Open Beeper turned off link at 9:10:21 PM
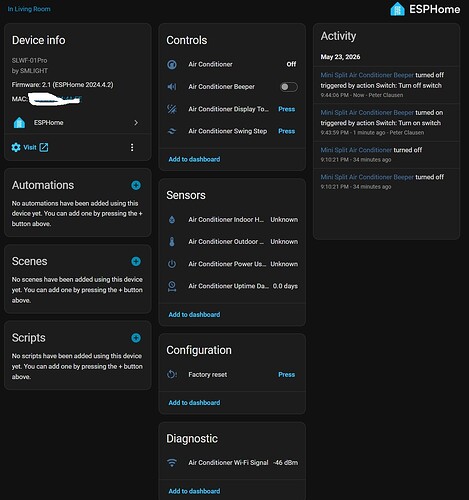Viewport: 469px width, 500px height. coord(367,177)
